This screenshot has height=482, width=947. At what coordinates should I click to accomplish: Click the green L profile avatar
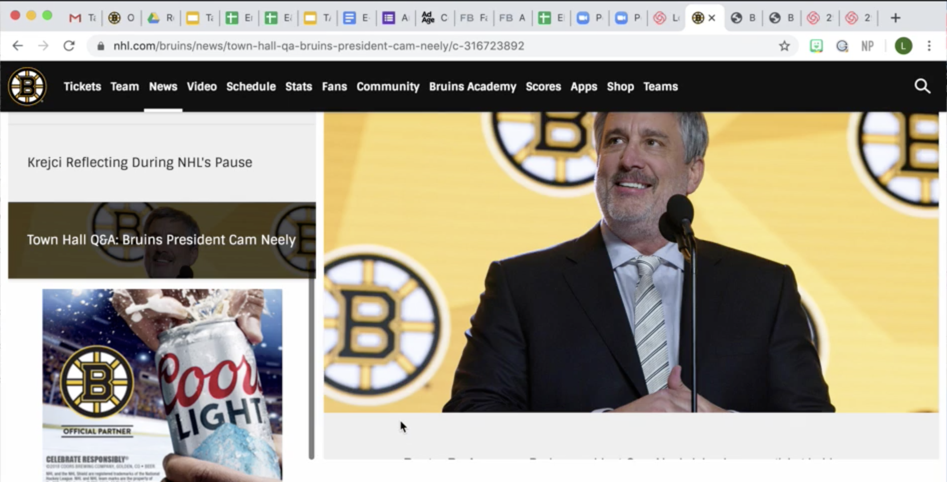coord(904,46)
